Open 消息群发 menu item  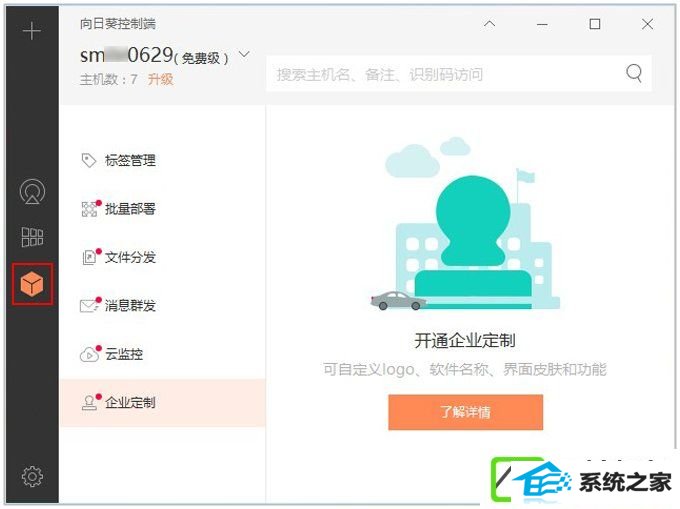[x=162, y=306]
